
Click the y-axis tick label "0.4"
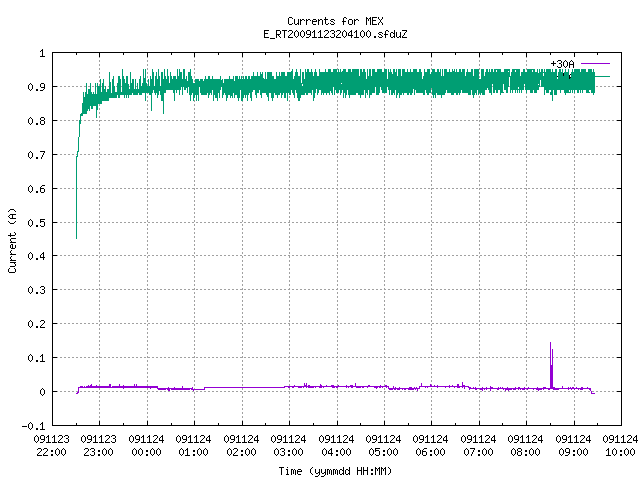36,256
